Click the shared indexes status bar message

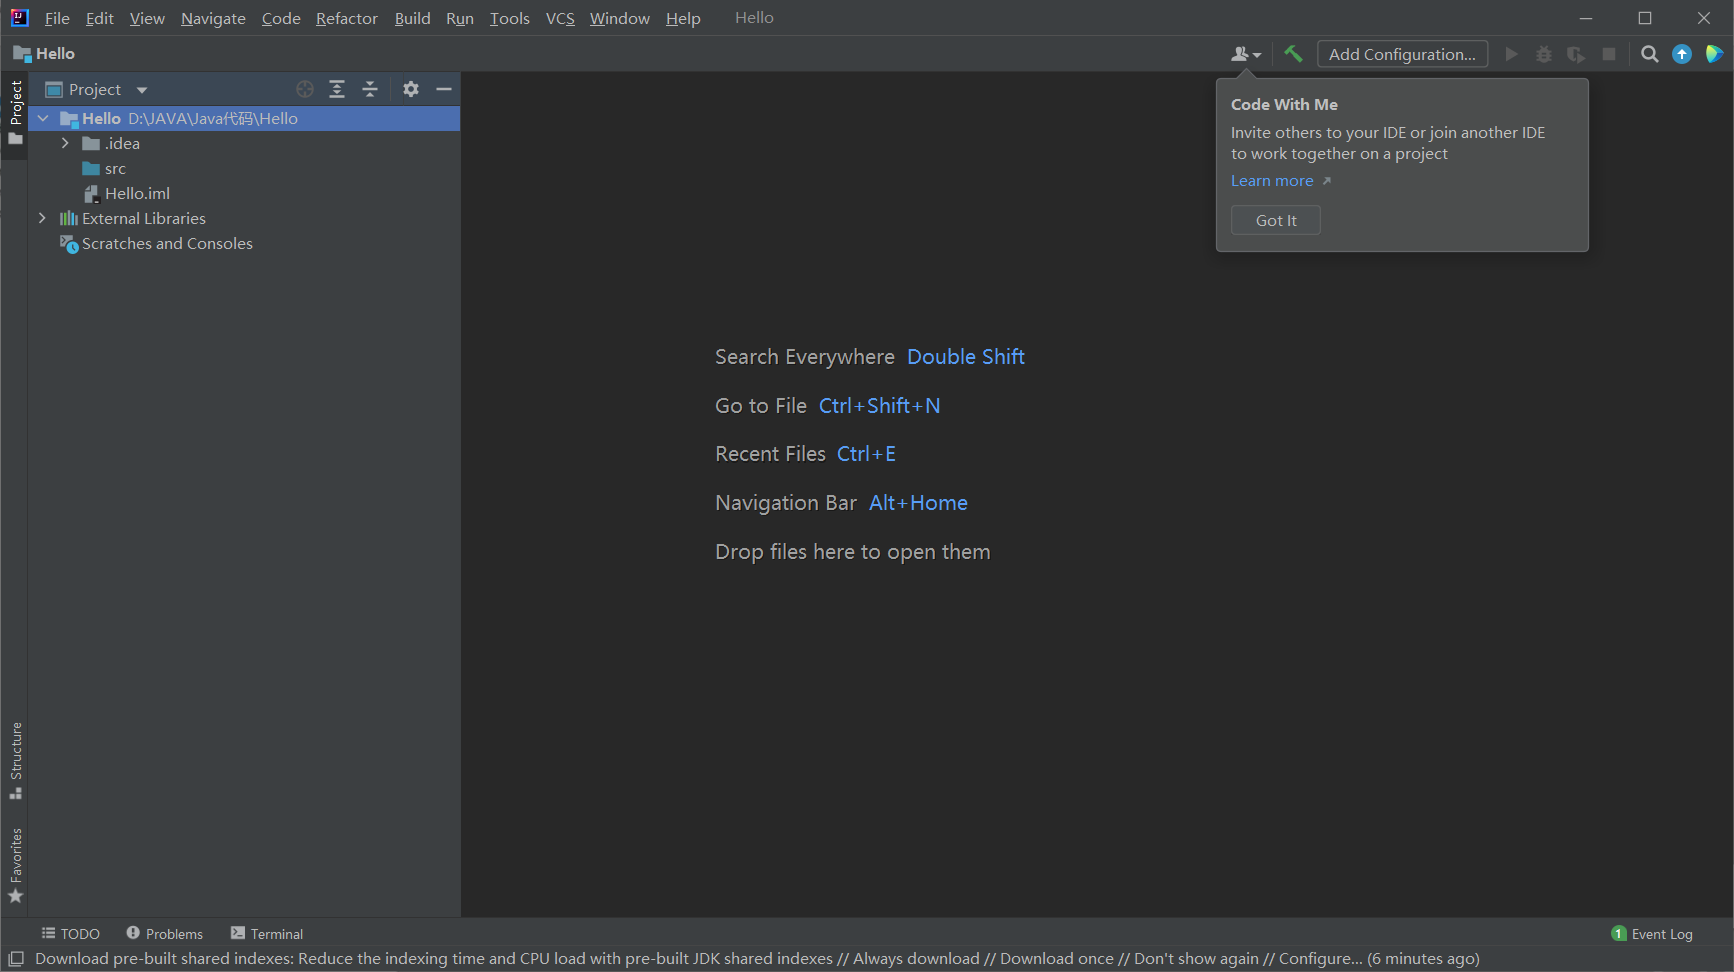pos(757,959)
